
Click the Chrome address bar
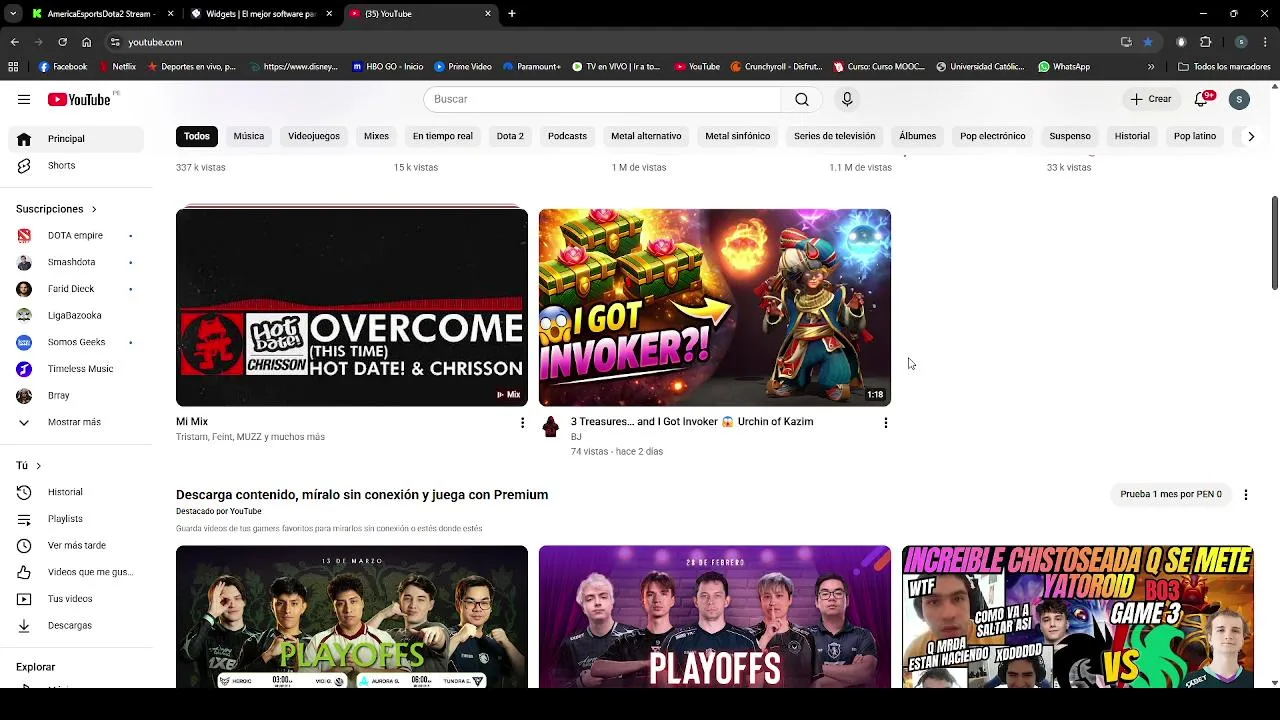coord(610,42)
